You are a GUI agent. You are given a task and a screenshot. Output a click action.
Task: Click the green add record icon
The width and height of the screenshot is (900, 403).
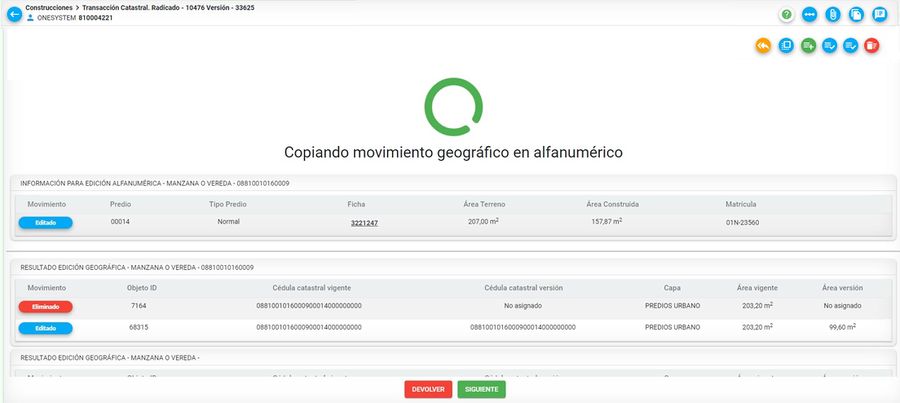808,45
